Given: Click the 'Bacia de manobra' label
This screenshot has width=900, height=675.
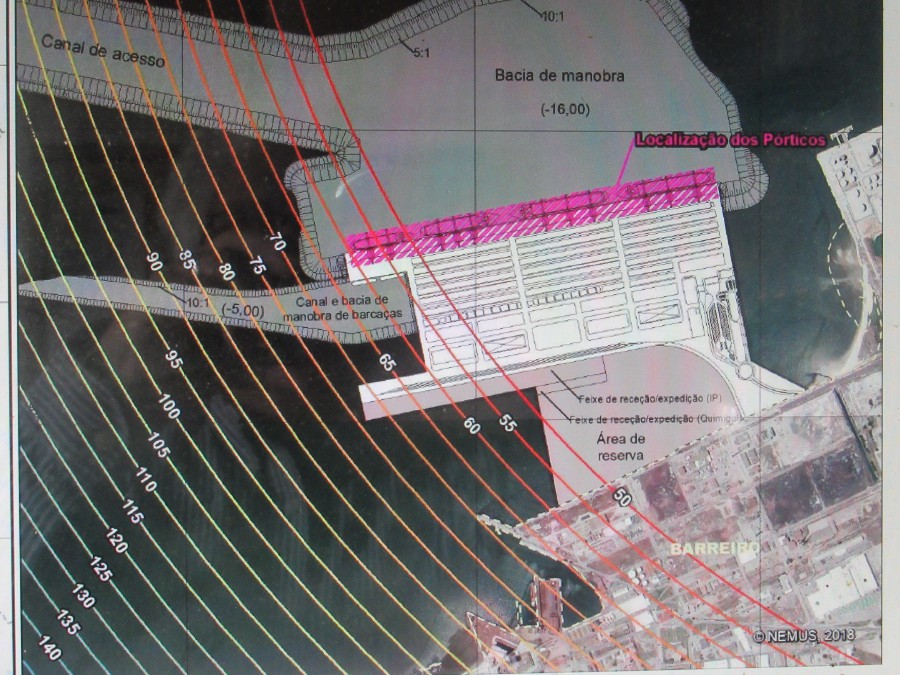Looking at the screenshot, I should (x=560, y=76).
